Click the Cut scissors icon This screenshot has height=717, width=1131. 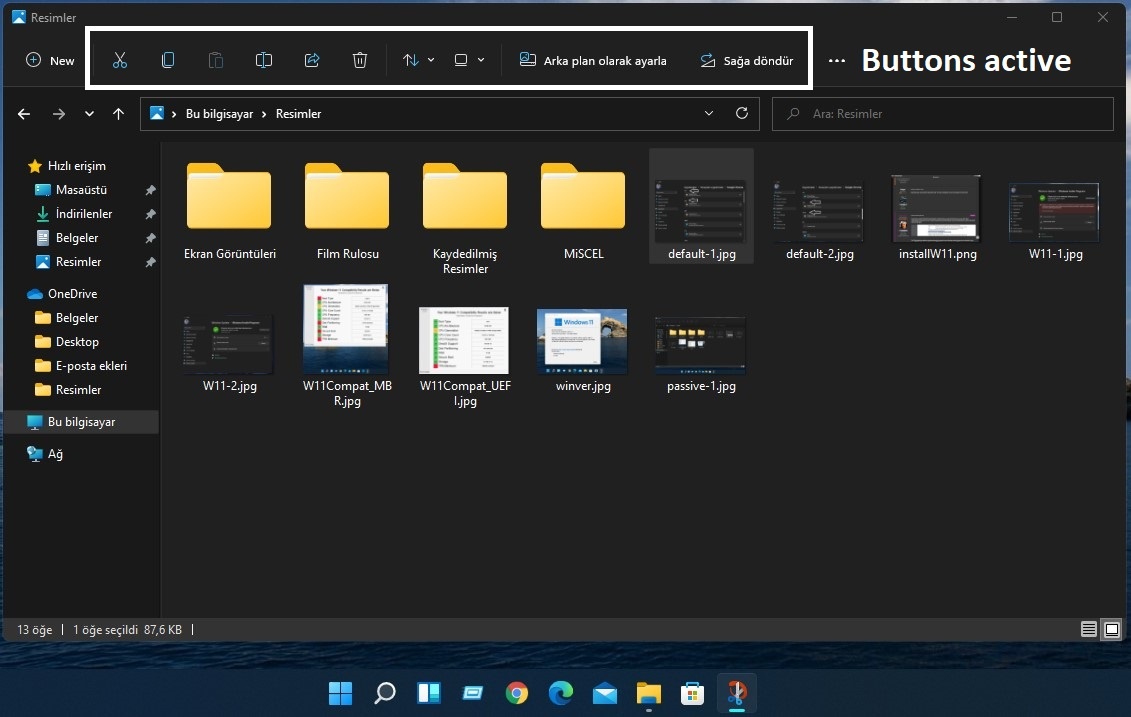coord(120,60)
